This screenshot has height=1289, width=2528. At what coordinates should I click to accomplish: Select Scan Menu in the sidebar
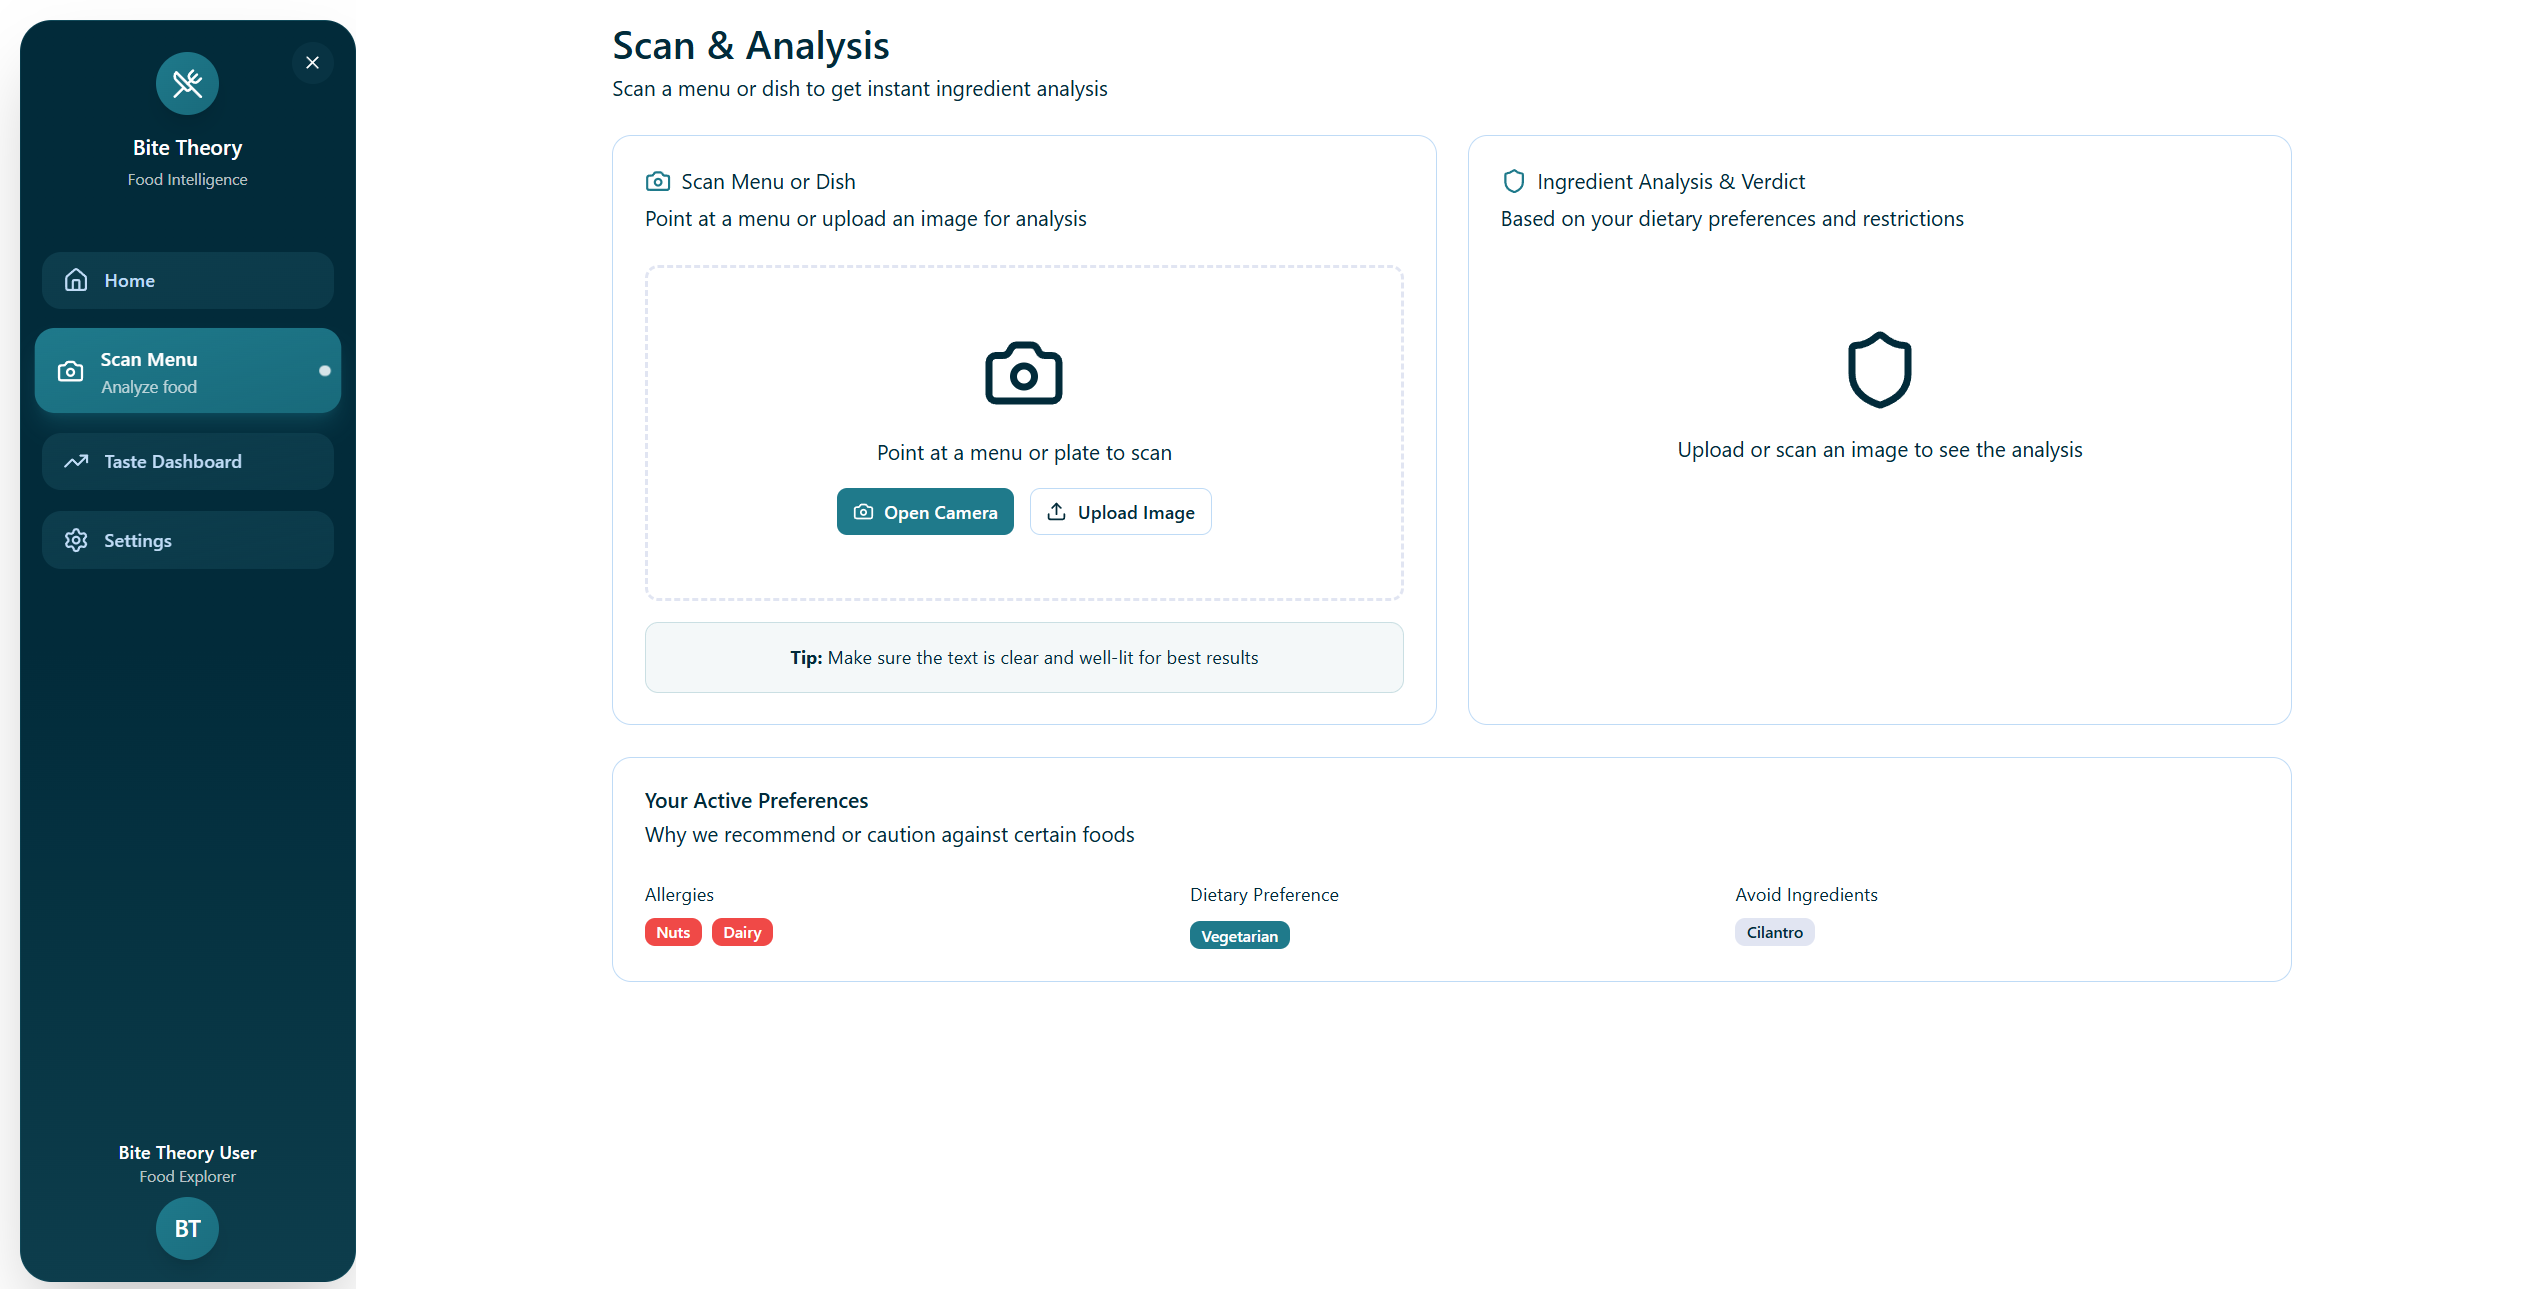click(188, 371)
